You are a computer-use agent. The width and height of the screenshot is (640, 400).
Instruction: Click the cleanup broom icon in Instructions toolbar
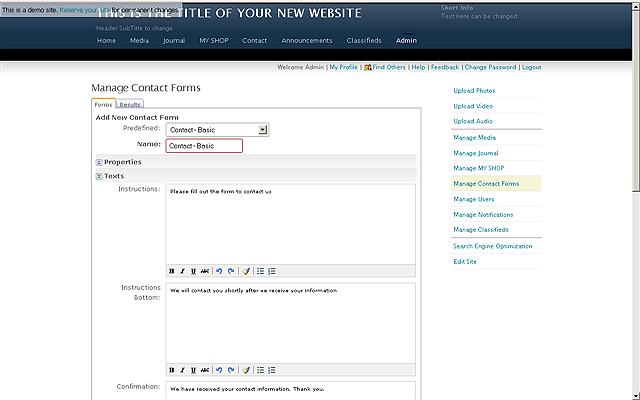(x=245, y=271)
